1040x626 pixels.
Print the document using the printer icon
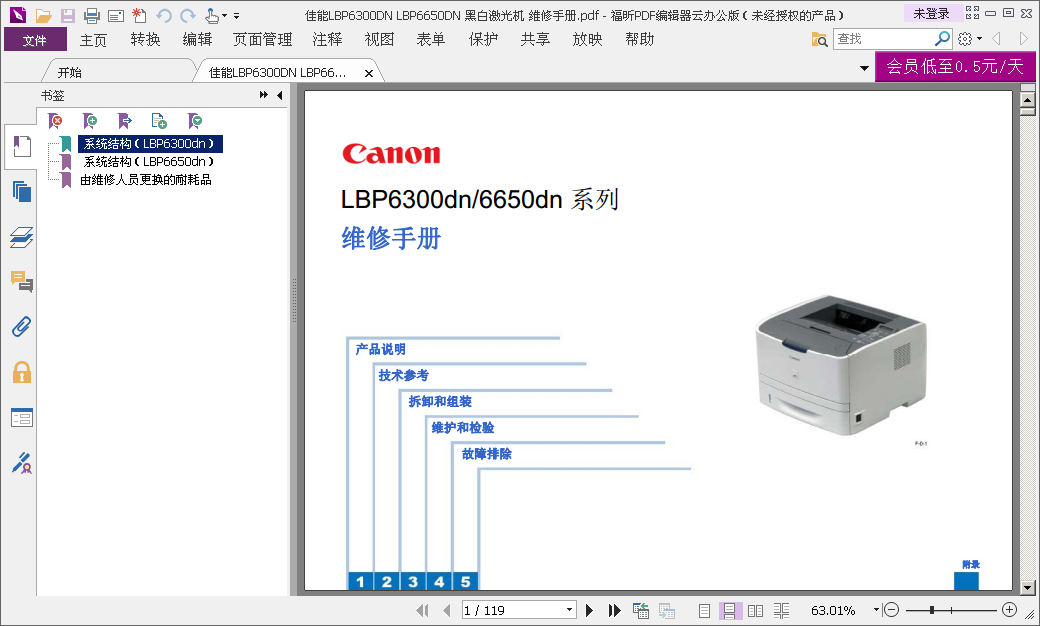92,15
